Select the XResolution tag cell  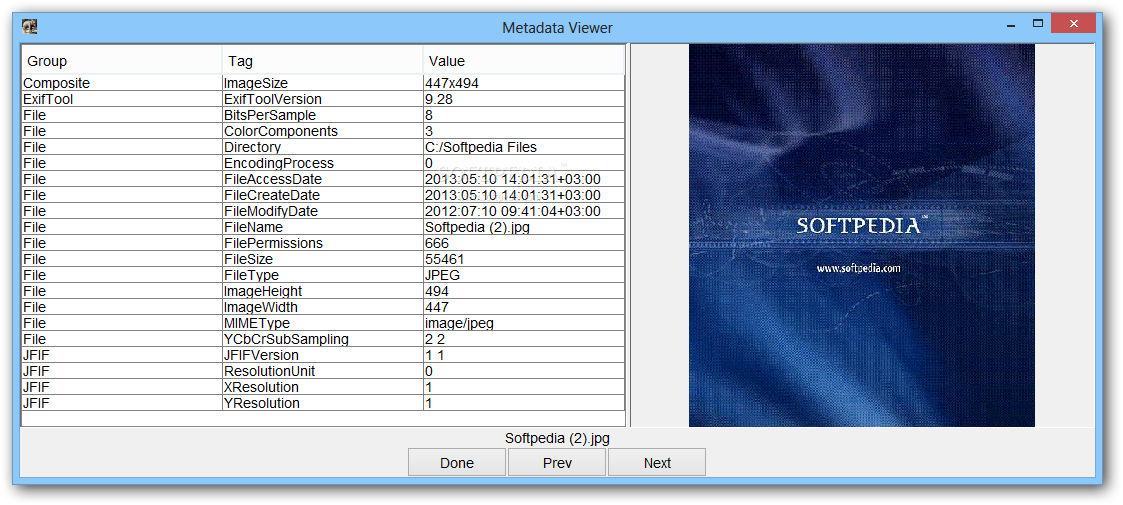coord(322,387)
